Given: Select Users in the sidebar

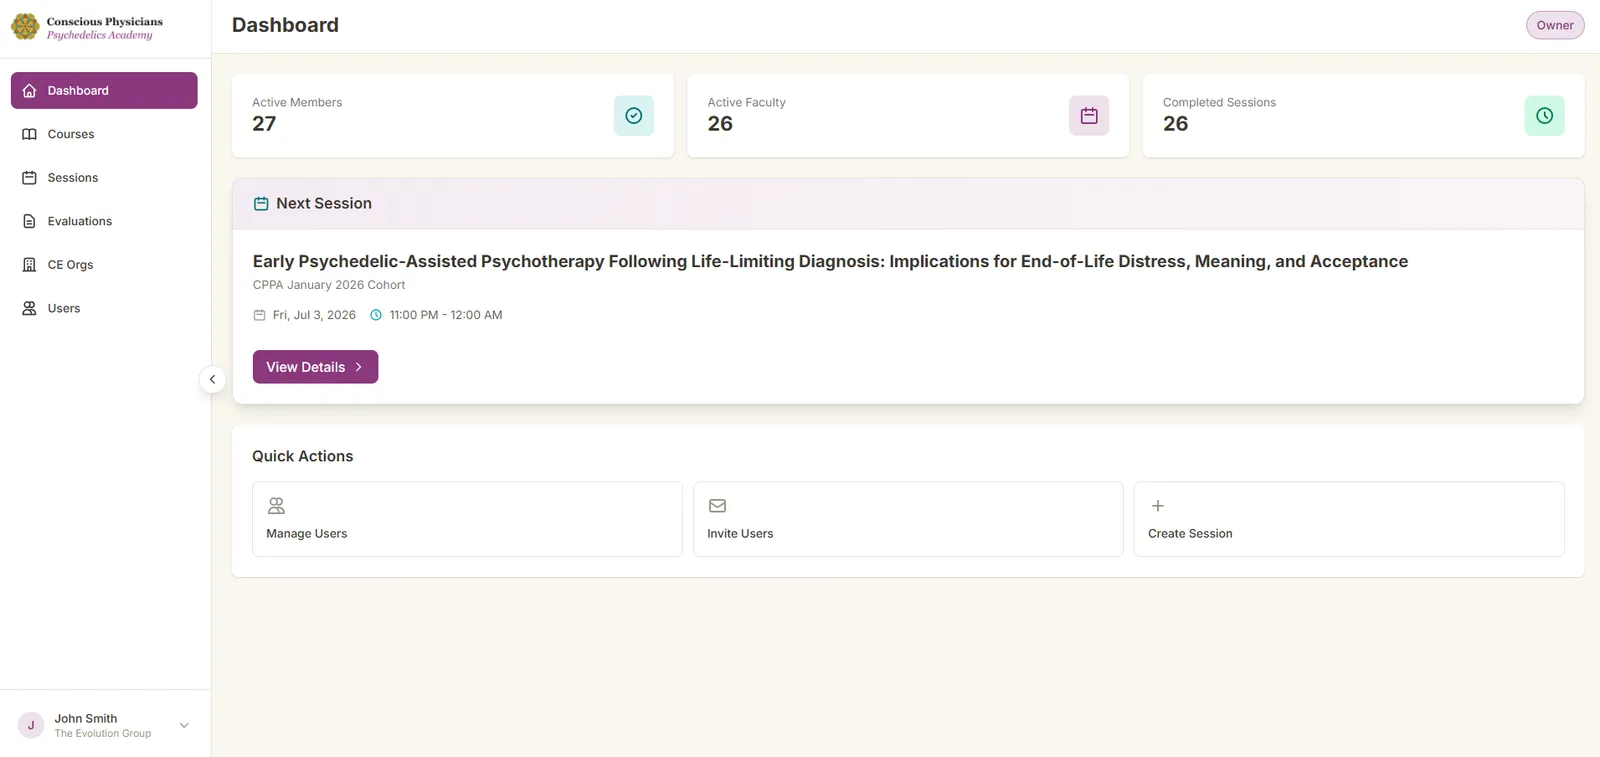Looking at the screenshot, I should 104,308.
